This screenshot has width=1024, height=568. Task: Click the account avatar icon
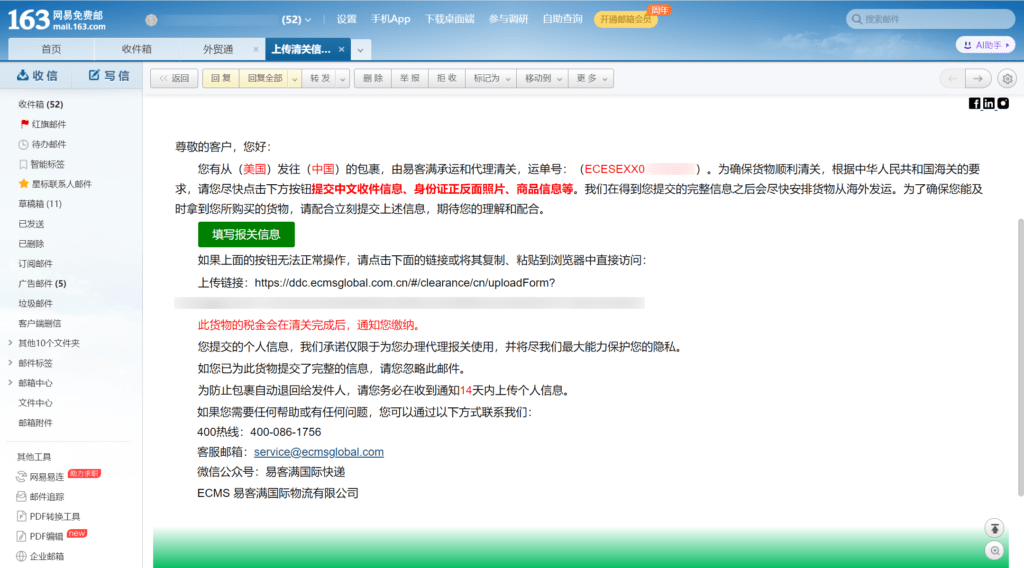152,20
